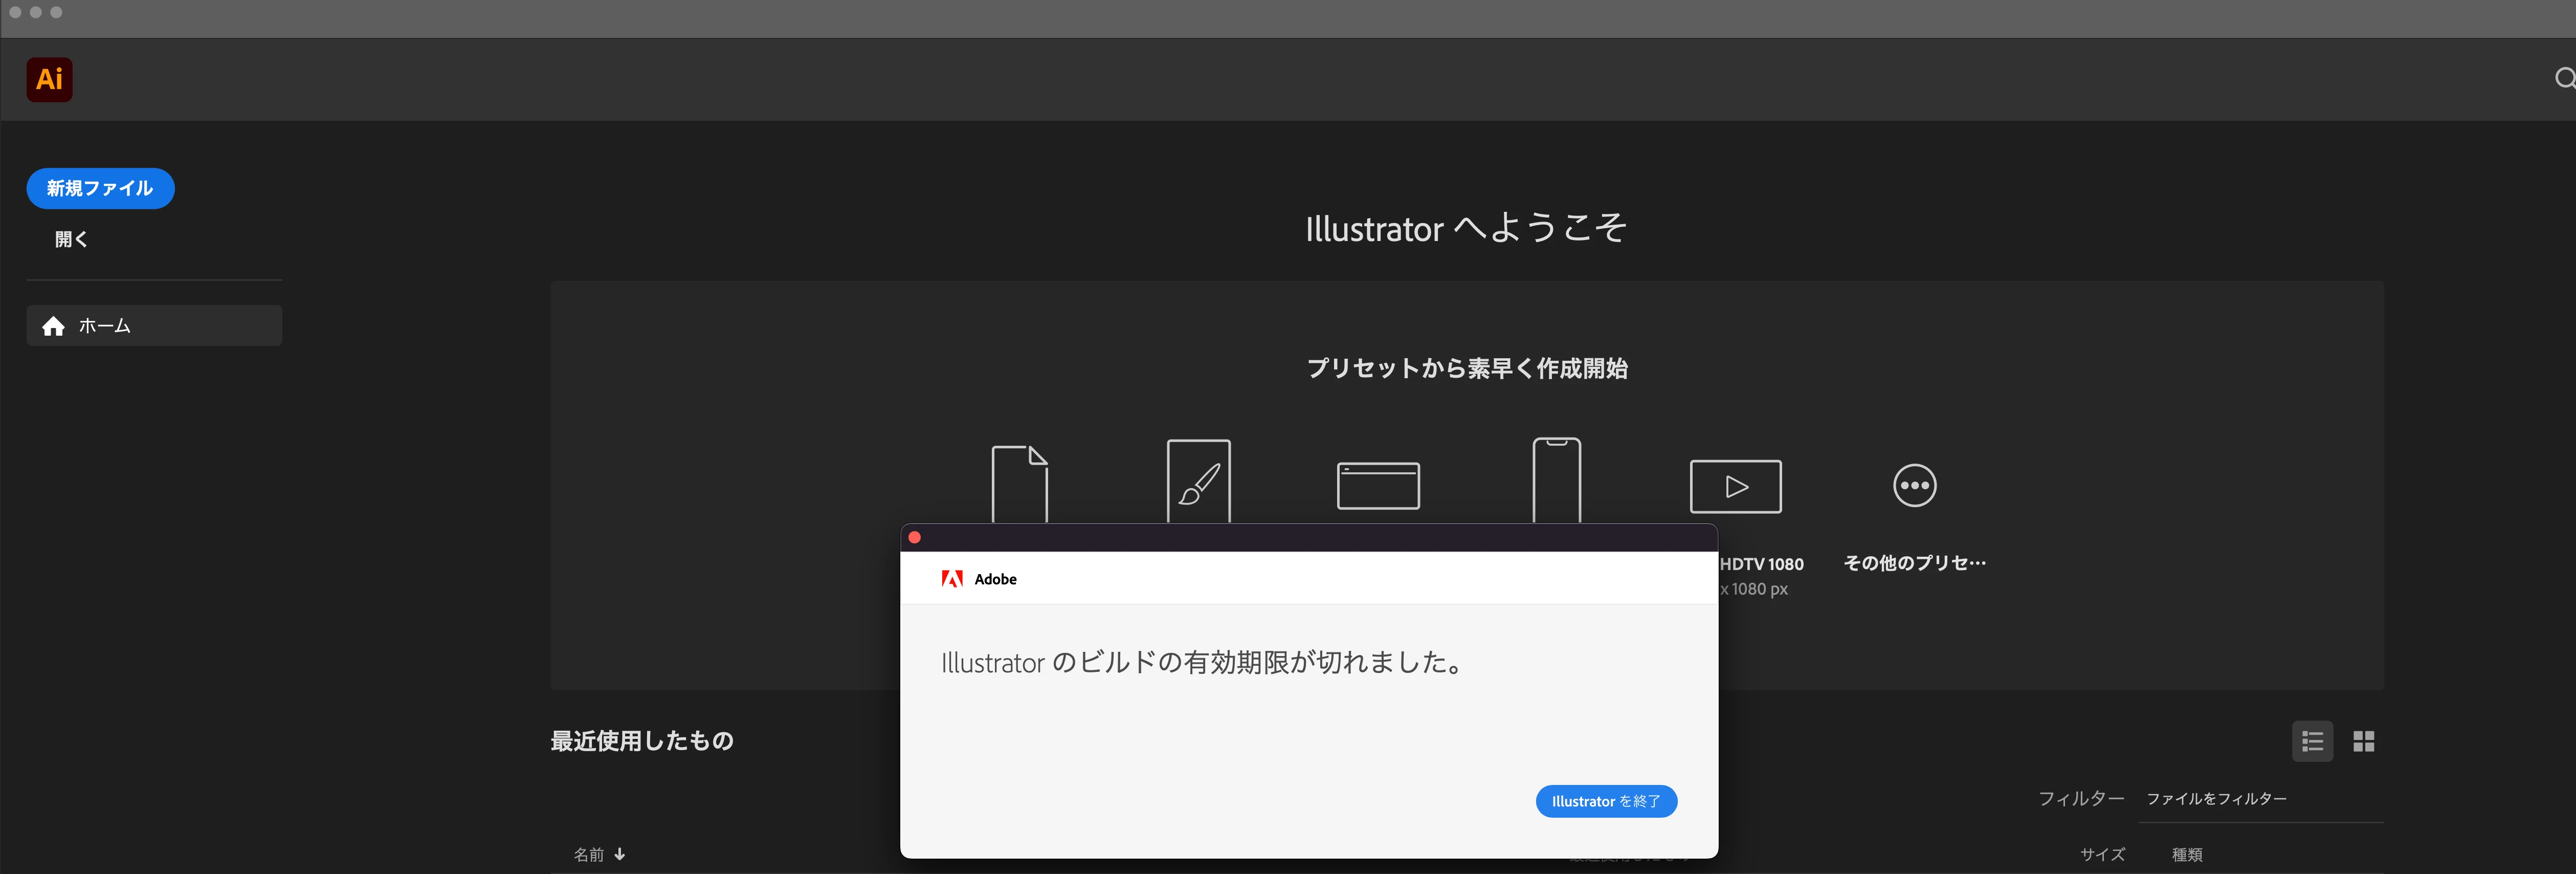Click the サイズ column header
Image resolution: width=2576 pixels, height=874 pixels.
click(2102, 854)
